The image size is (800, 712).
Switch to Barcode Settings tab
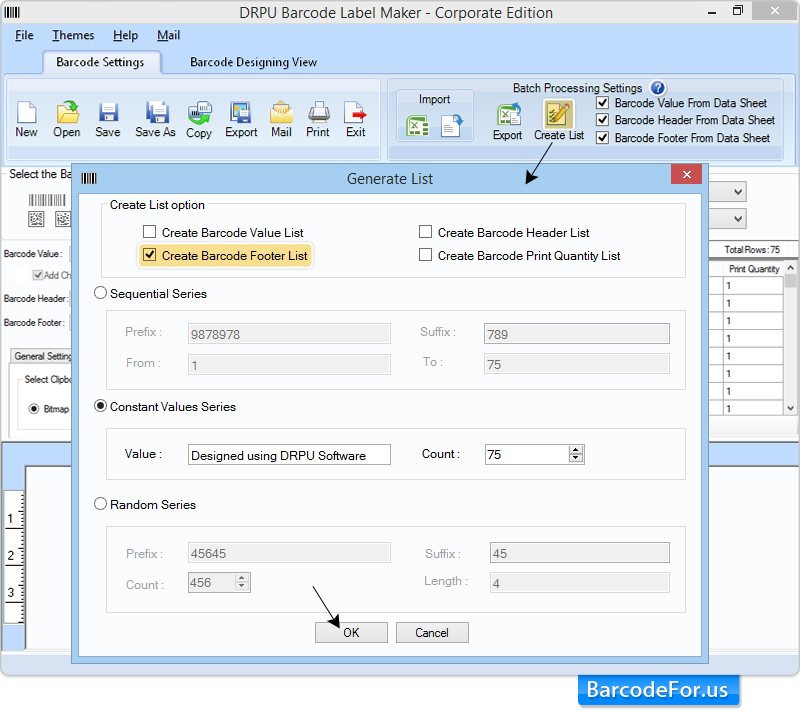pyautogui.click(x=101, y=62)
